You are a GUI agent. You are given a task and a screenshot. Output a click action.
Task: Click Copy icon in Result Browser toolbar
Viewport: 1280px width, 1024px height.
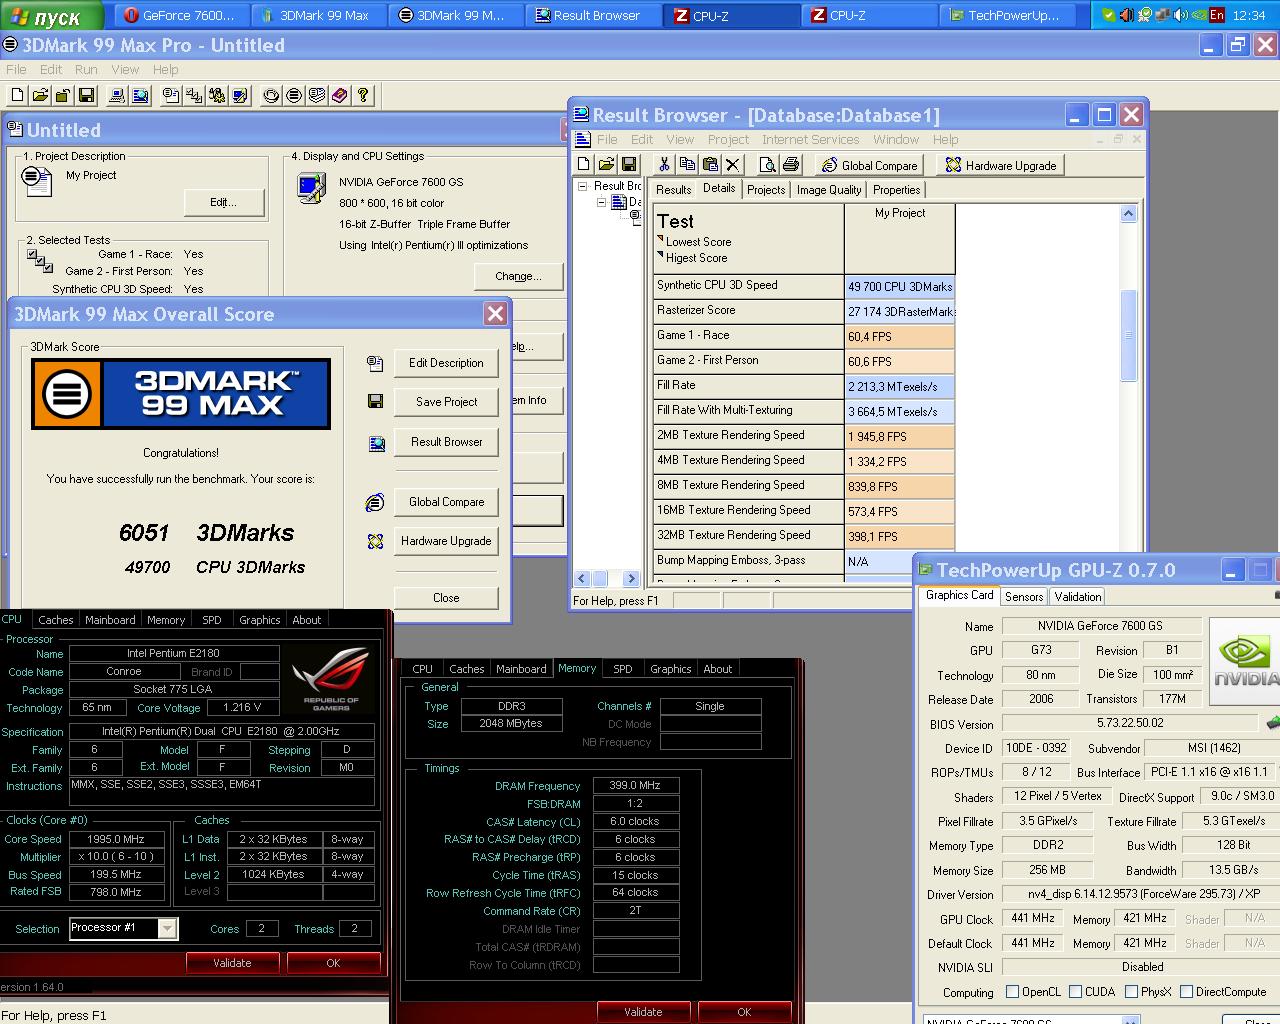coord(687,165)
